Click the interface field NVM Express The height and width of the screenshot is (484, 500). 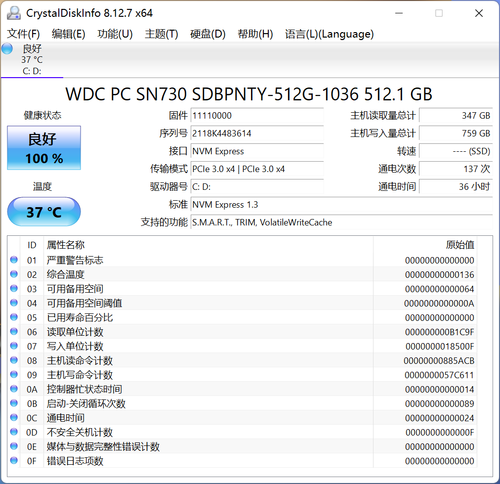point(257,151)
